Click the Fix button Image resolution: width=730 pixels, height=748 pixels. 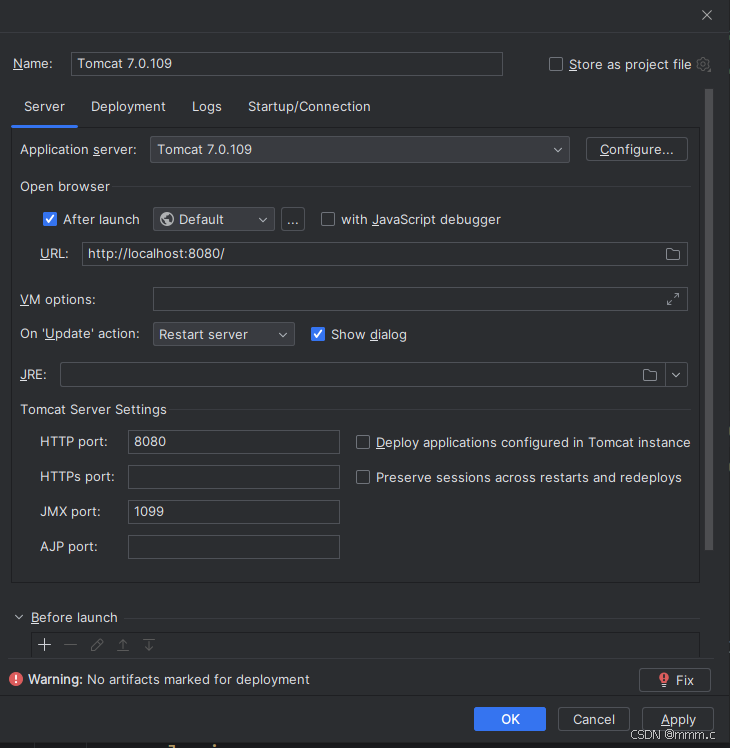(x=675, y=680)
